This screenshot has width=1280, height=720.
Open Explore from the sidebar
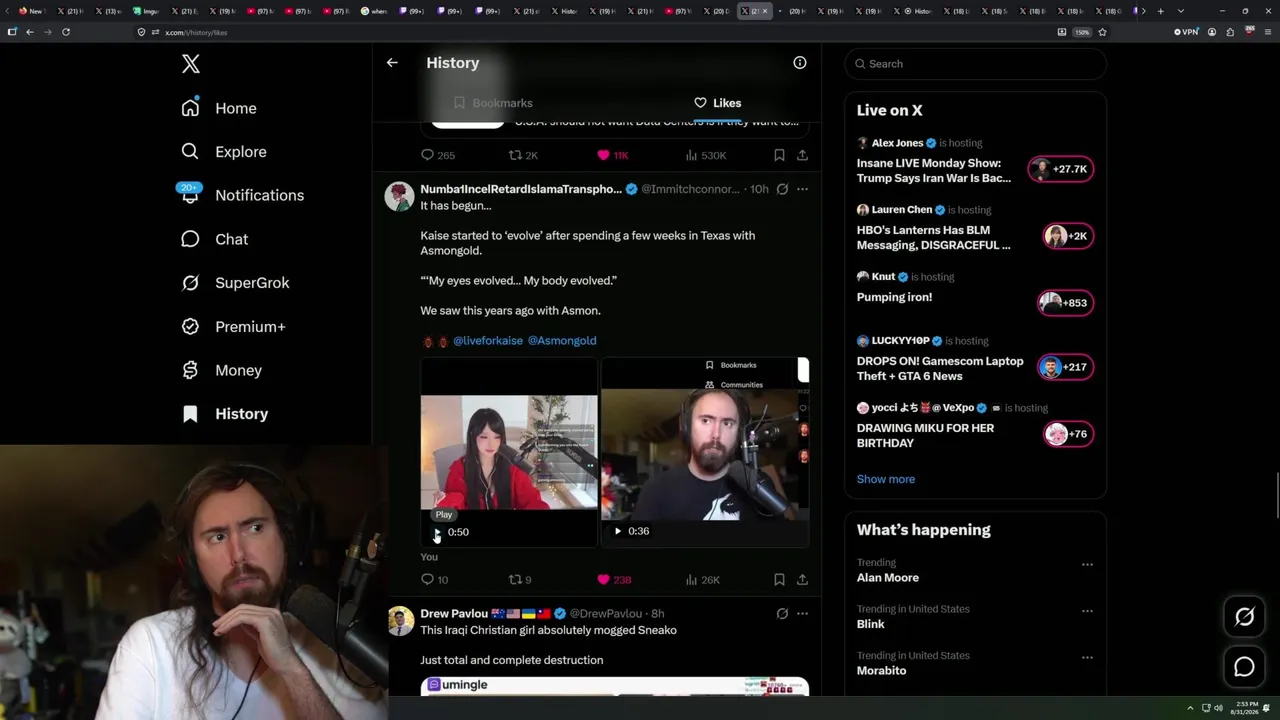(224, 152)
